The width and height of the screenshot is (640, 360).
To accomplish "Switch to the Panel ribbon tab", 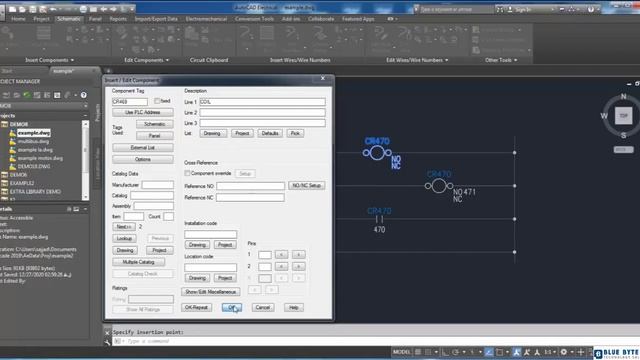I will (95, 19).
